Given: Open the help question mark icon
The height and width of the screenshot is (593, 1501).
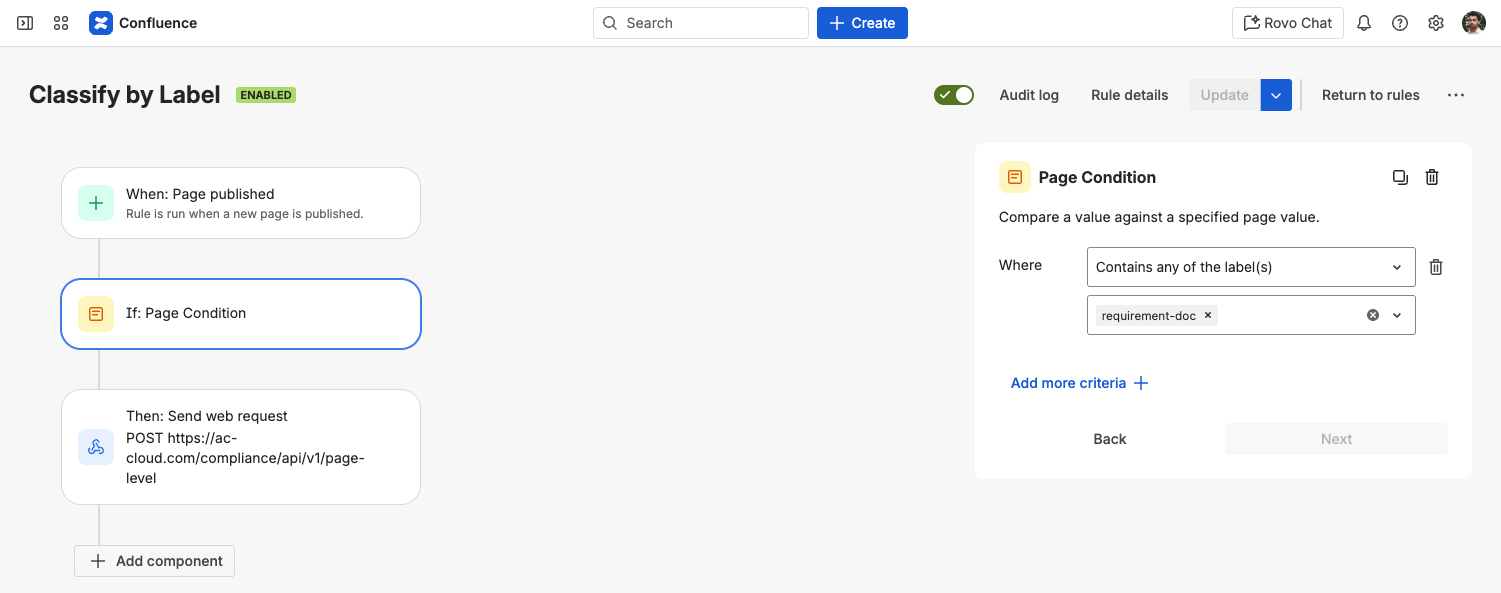Looking at the screenshot, I should [x=1400, y=23].
